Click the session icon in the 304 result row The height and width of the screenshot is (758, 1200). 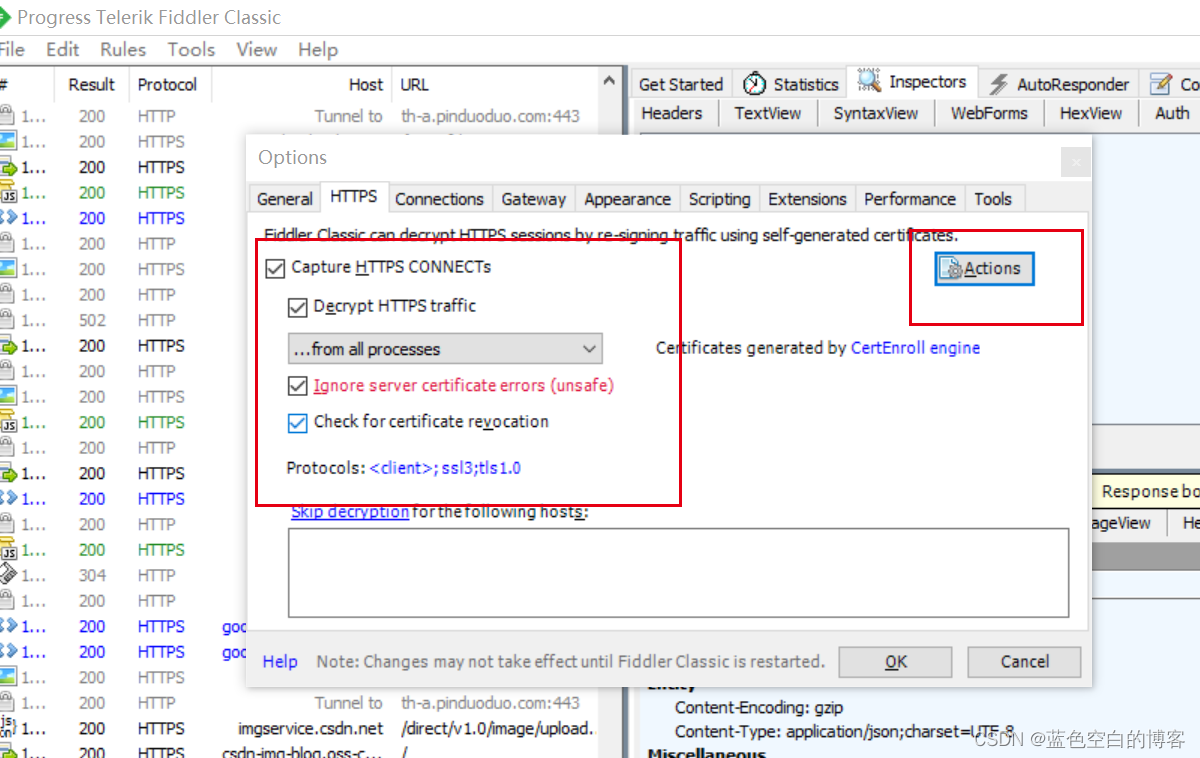[x=8, y=575]
